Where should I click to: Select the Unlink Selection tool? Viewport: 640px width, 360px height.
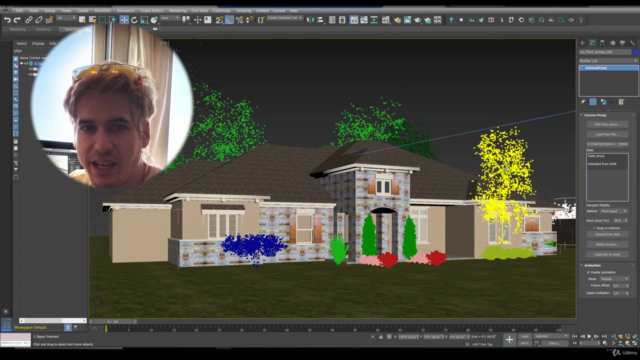click(39, 20)
